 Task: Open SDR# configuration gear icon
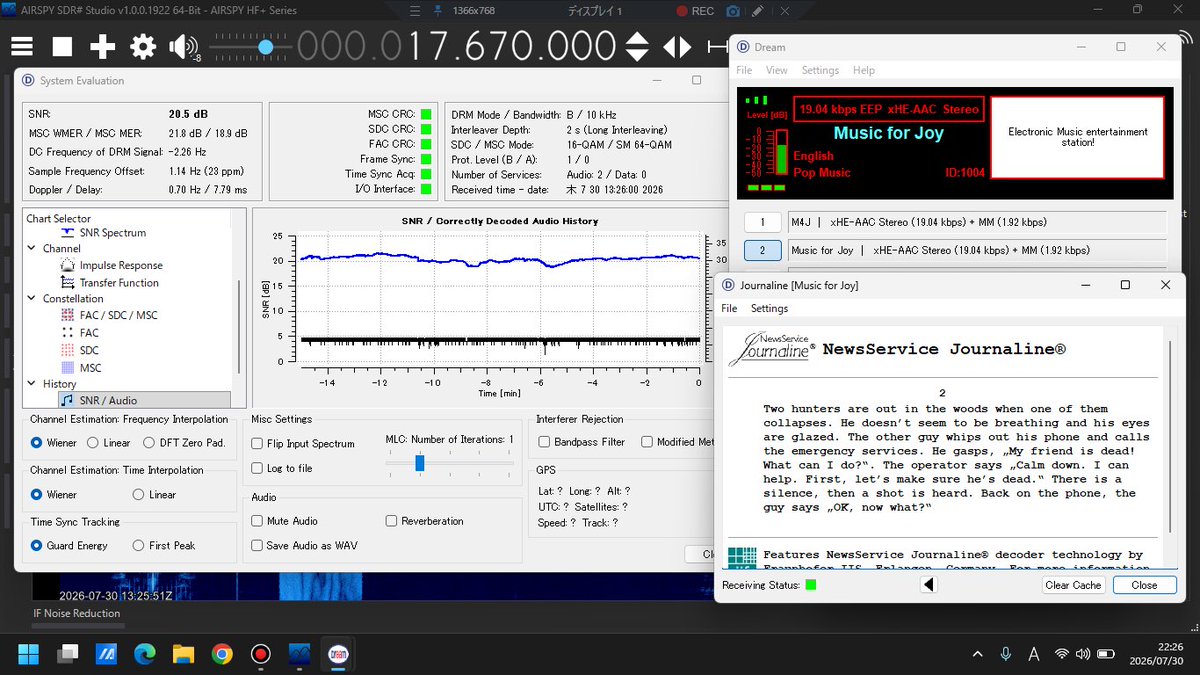tap(143, 47)
